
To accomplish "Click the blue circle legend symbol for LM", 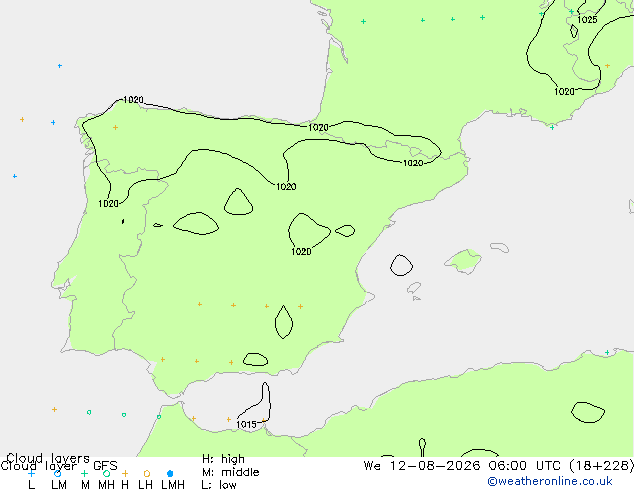I will tap(57, 473).
